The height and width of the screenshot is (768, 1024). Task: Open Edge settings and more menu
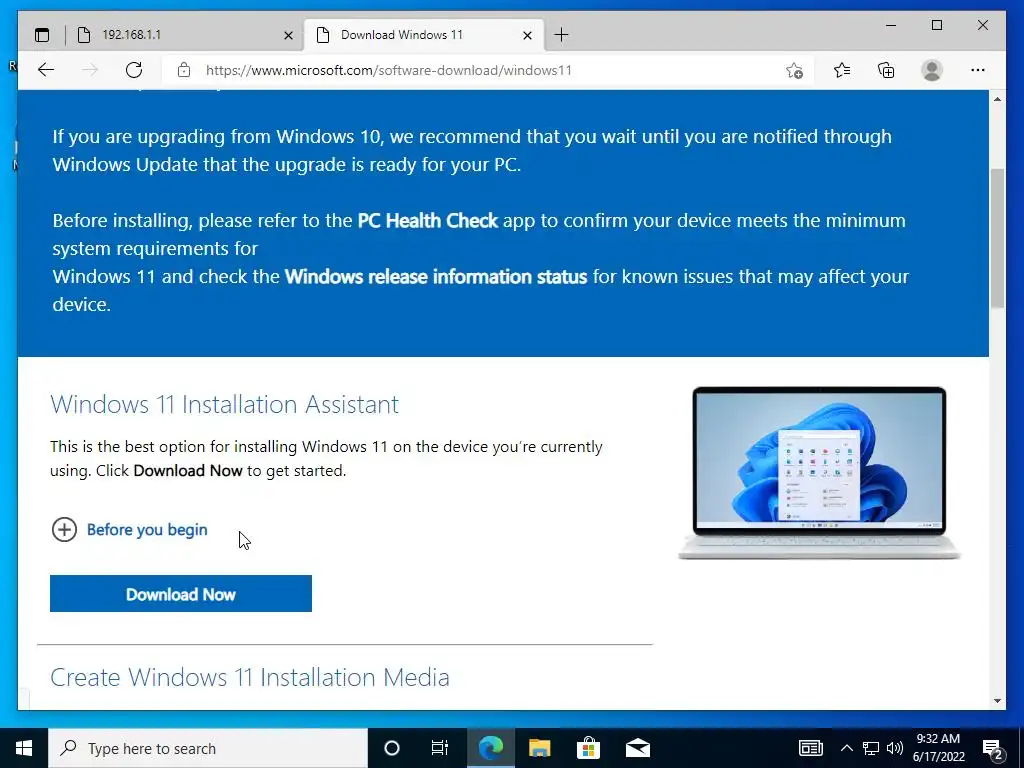click(978, 70)
